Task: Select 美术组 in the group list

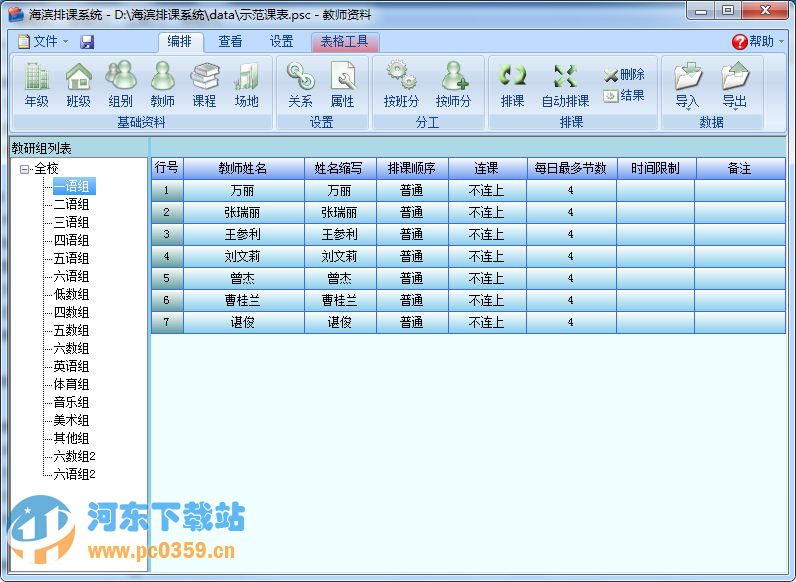Action: [72, 421]
